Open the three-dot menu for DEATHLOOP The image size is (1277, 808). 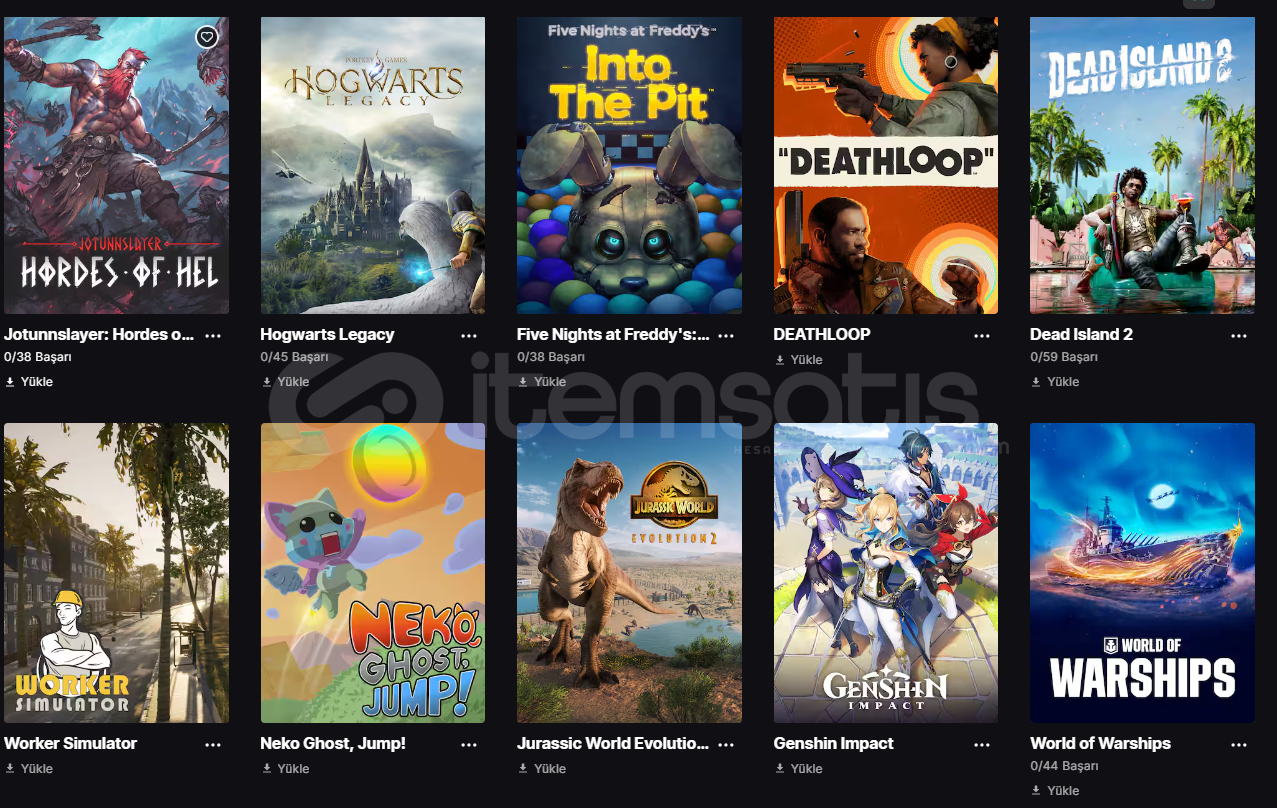982,336
